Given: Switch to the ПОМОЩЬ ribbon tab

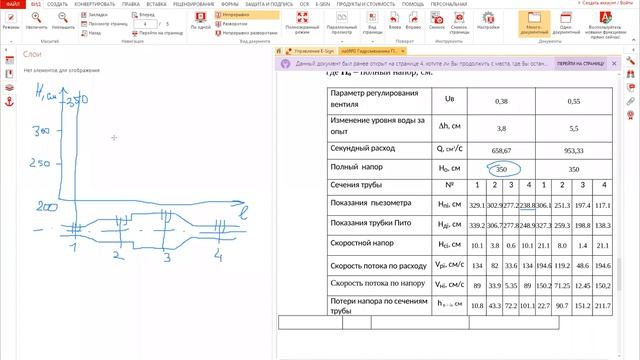Looking at the screenshot, I should [x=413, y=4].
